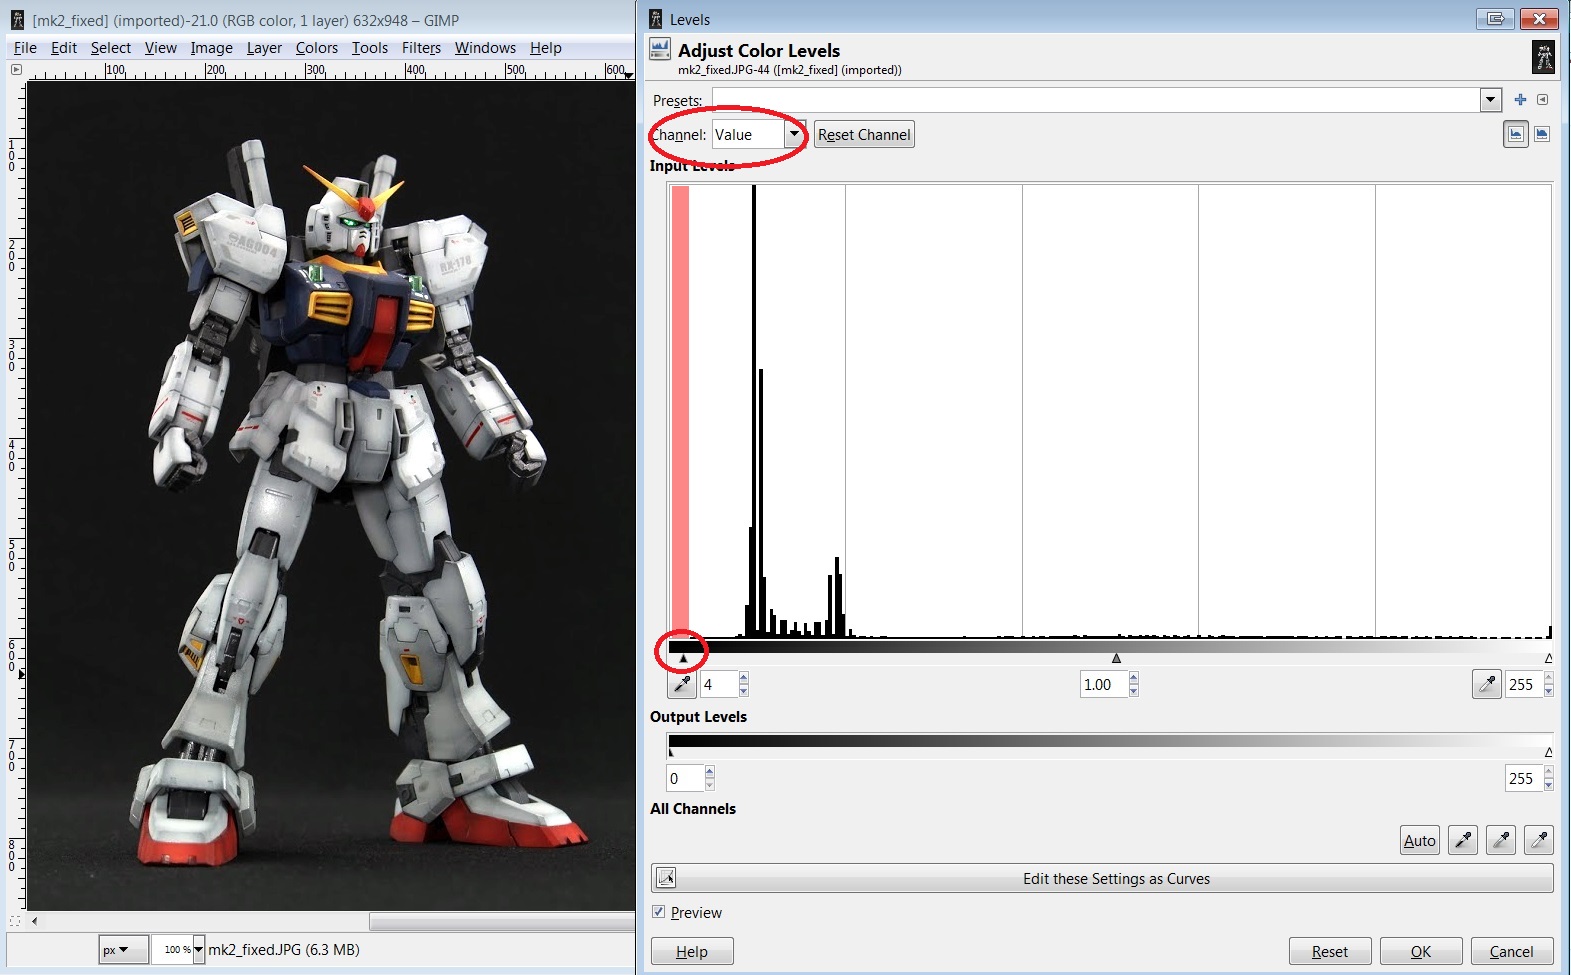Pick white point with input eyedropper

[x=1487, y=684]
